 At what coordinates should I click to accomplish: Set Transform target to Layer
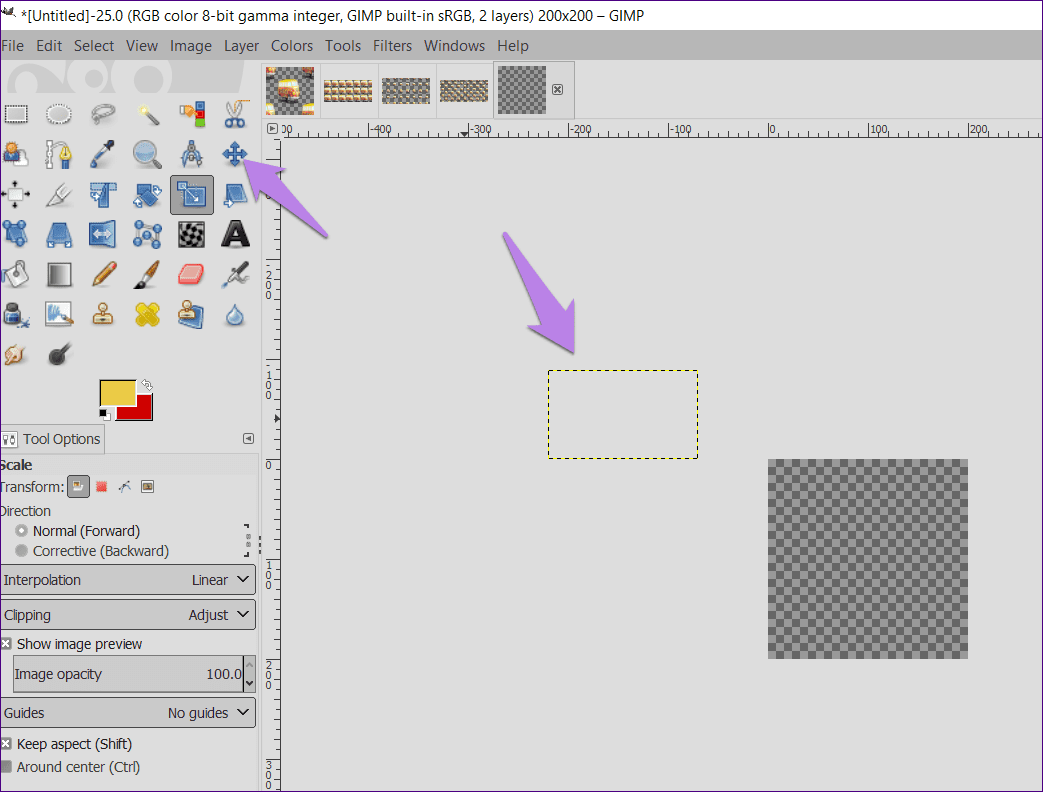point(78,487)
